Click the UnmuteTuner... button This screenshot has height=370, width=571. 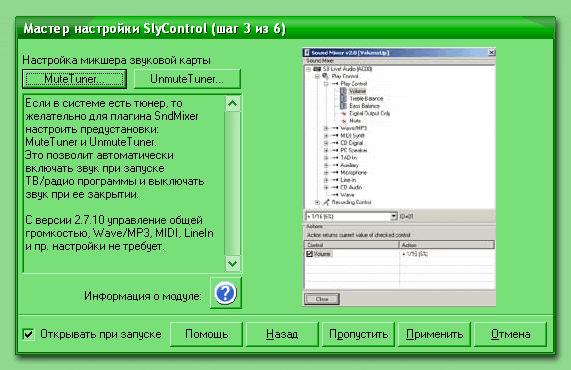point(187,79)
